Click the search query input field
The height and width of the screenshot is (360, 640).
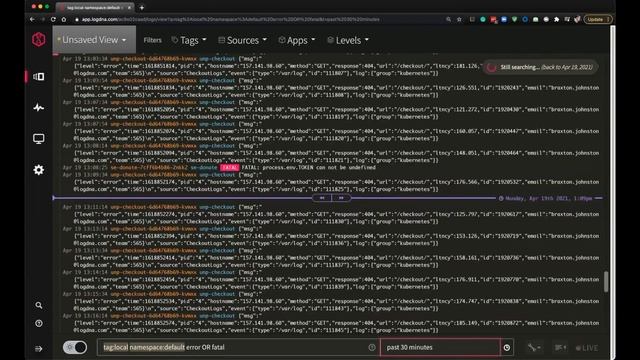point(238,347)
